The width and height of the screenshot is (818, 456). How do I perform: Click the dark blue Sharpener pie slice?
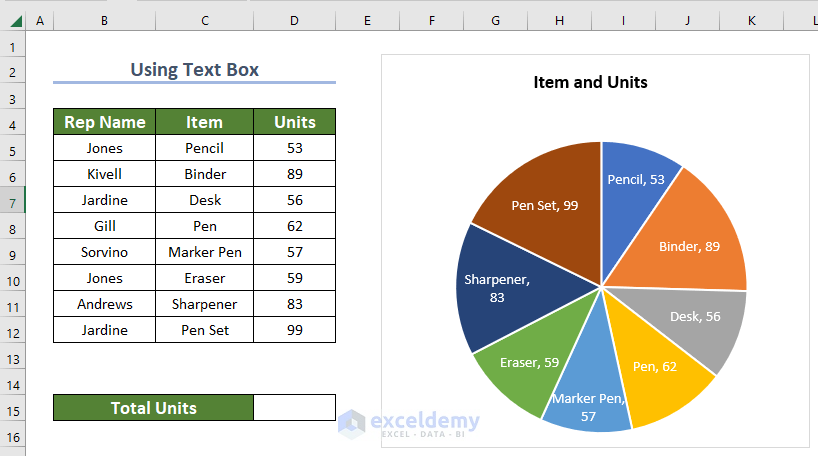pos(500,290)
